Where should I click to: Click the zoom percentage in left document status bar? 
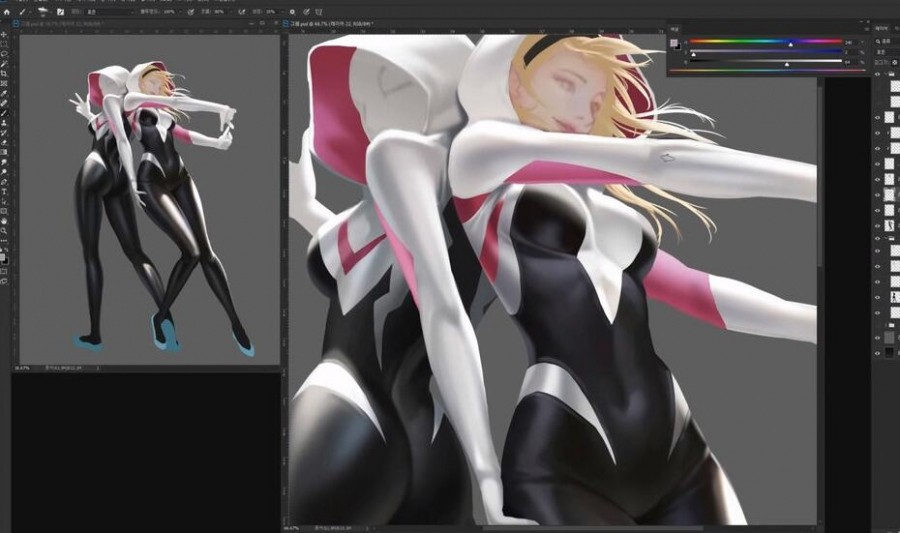pyautogui.click(x=22, y=368)
